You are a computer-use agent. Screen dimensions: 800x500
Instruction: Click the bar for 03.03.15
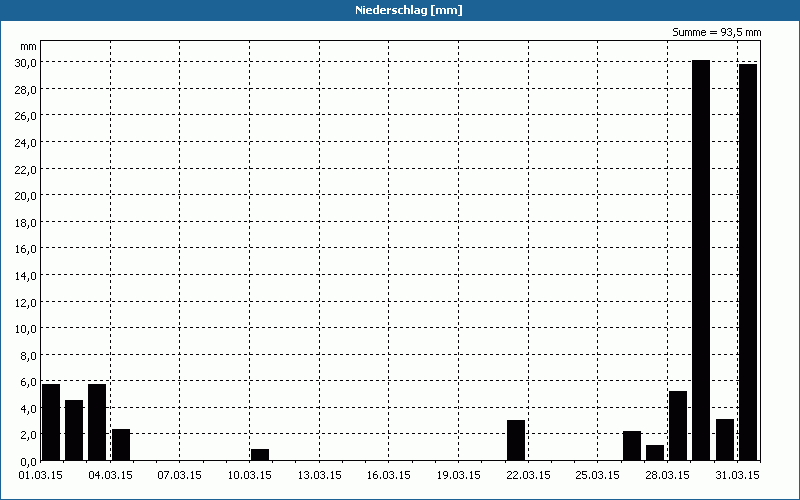97,422
